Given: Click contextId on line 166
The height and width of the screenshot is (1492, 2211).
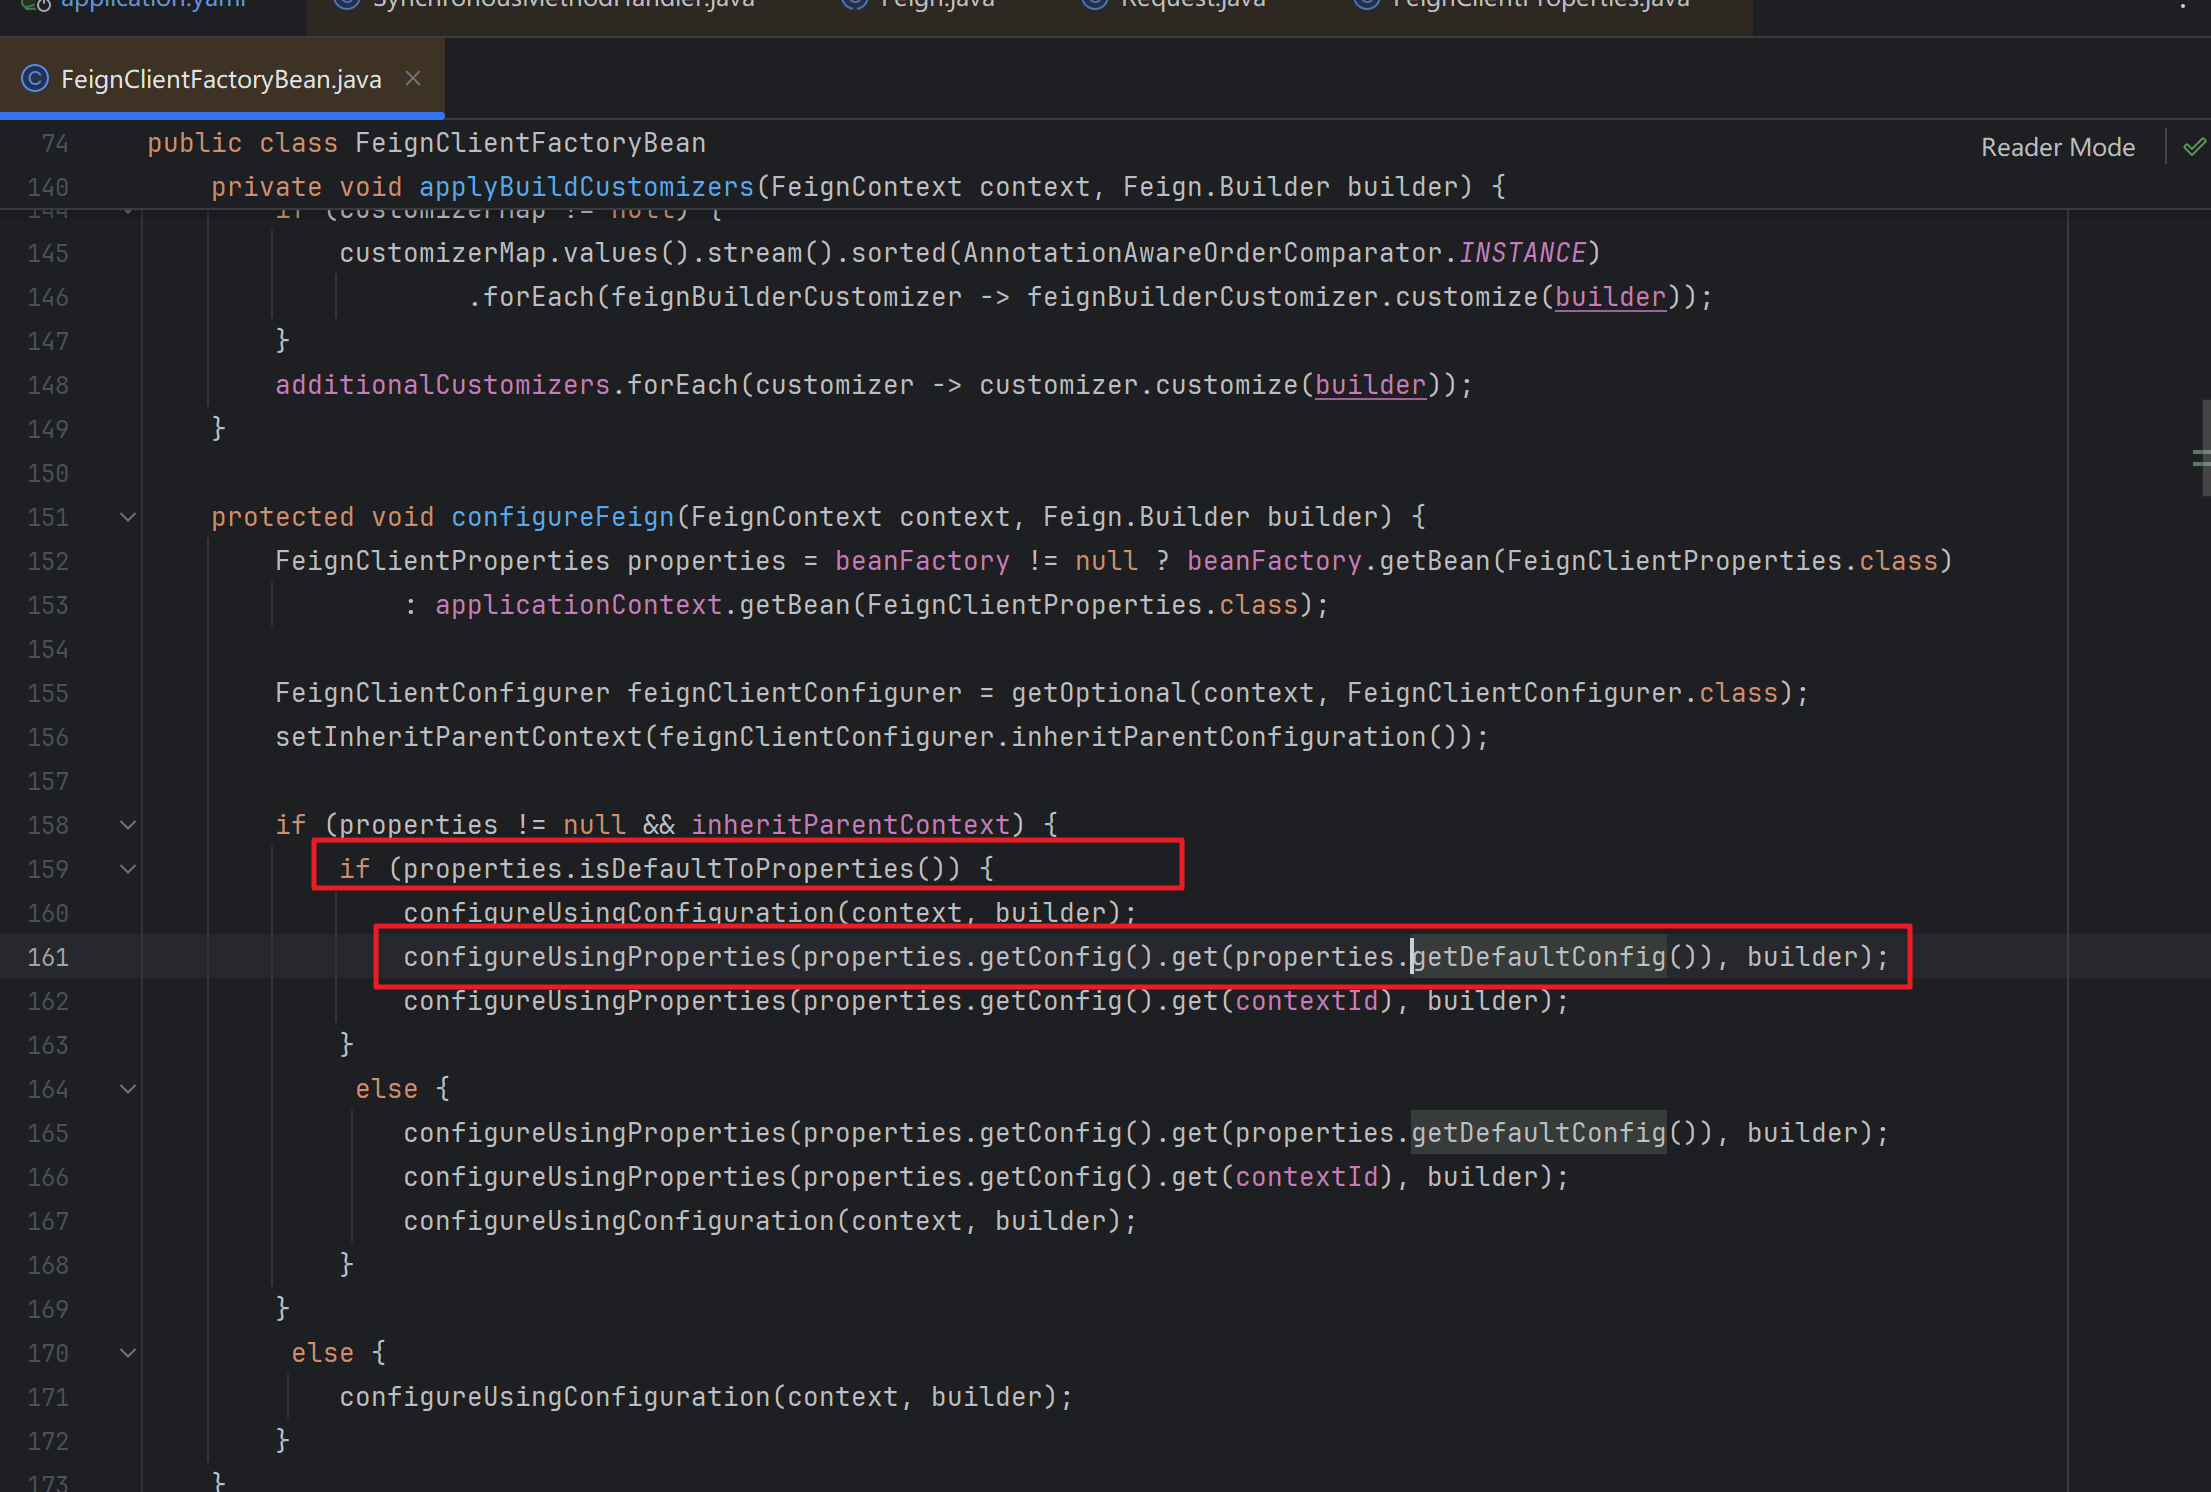Looking at the screenshot, I should (x=1307, y=1177).
